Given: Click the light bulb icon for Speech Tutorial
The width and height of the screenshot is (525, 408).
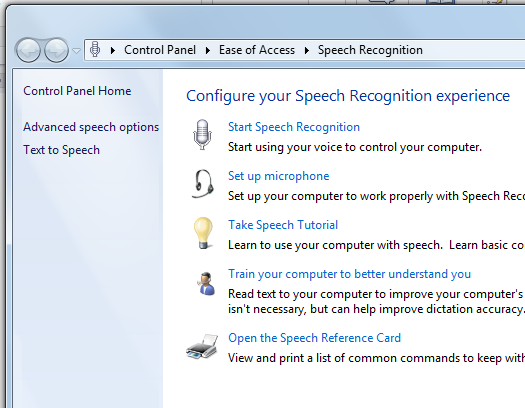Looking at the screenshot, I should tap(203, 233).
